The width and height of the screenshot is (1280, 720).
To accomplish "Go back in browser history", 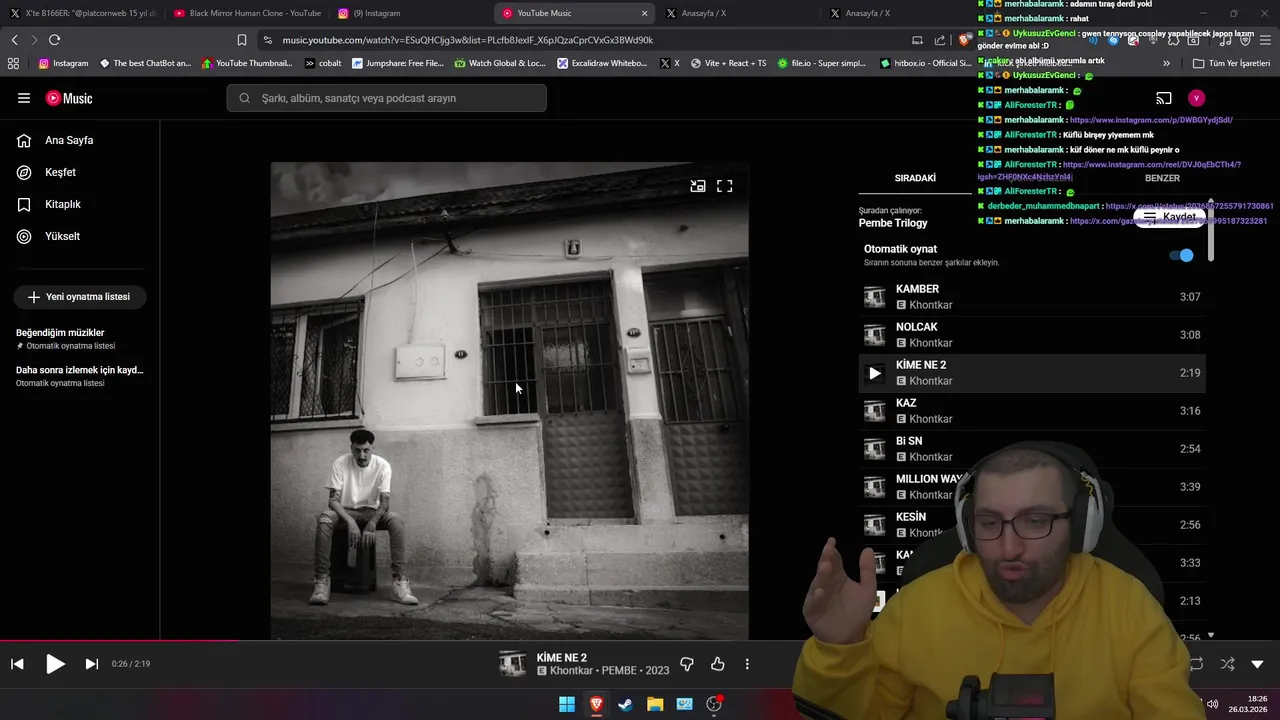I will click(x=14, y=40).
